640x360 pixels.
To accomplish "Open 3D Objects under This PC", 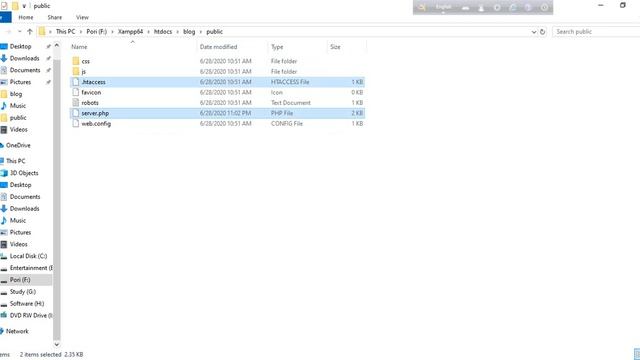I will (x=24, y=173).
